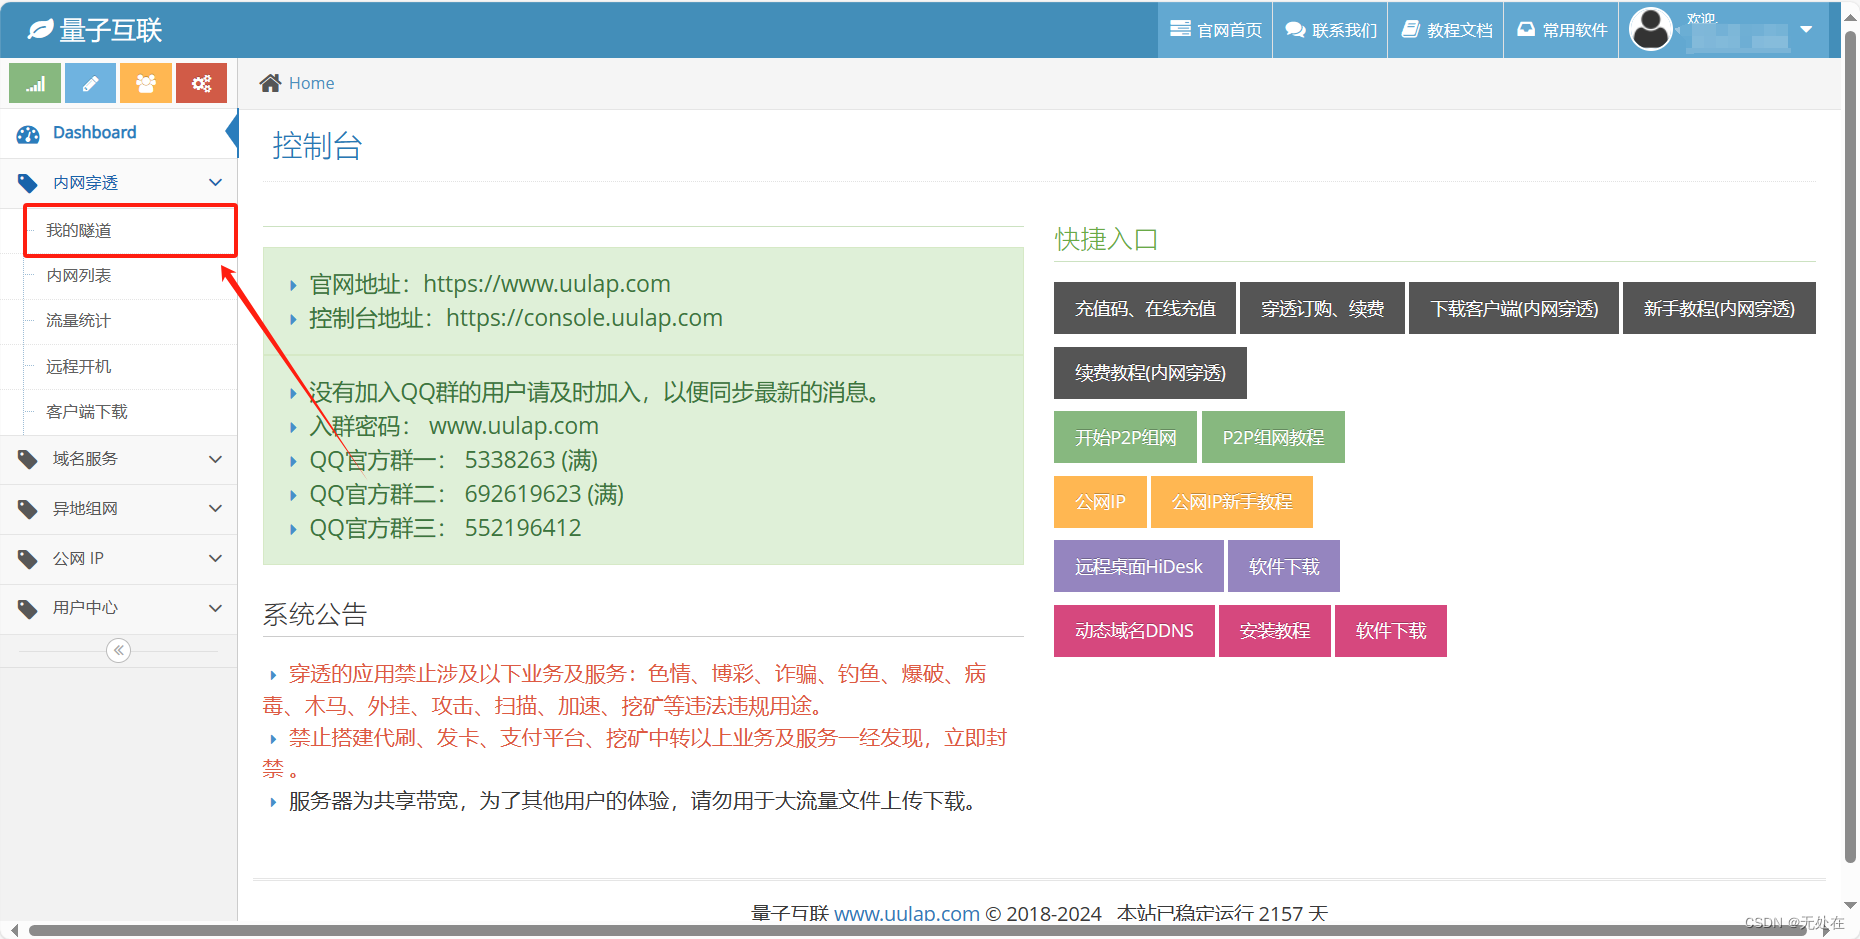1860x939 pixels.
Task: Click the horizontal scrollbar left arrow
Action: (13, 931)
